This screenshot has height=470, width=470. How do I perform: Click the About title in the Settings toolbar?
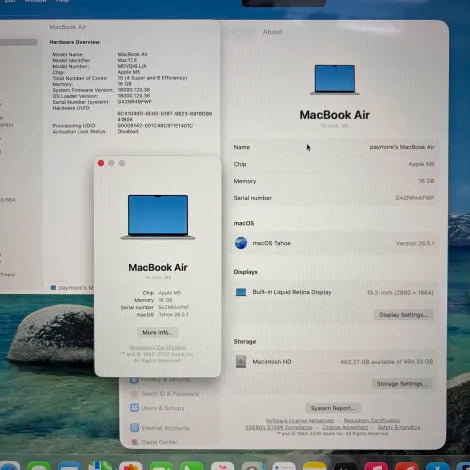coord(272,32)
